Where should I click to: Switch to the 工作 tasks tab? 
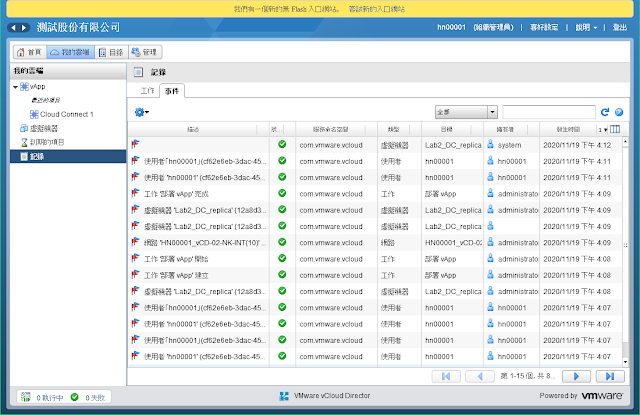[x=147, y=91]
